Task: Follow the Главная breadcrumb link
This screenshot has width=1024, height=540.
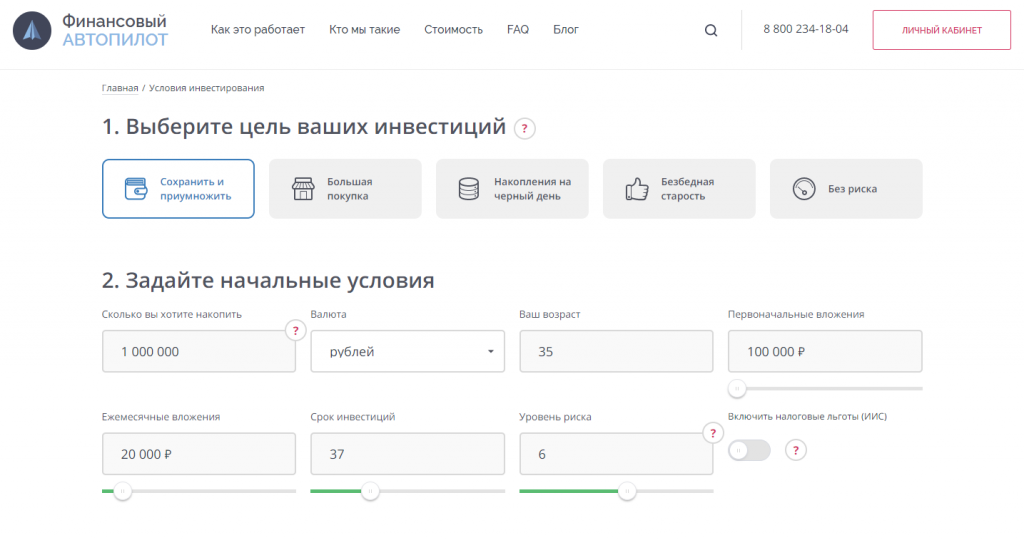Action: (x=120, y=88)
